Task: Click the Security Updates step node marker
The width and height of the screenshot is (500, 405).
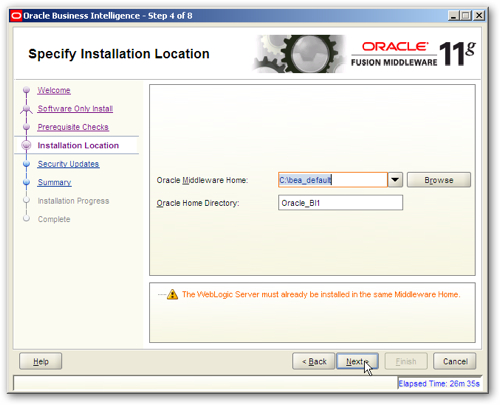Action: (x=27, y=164)
